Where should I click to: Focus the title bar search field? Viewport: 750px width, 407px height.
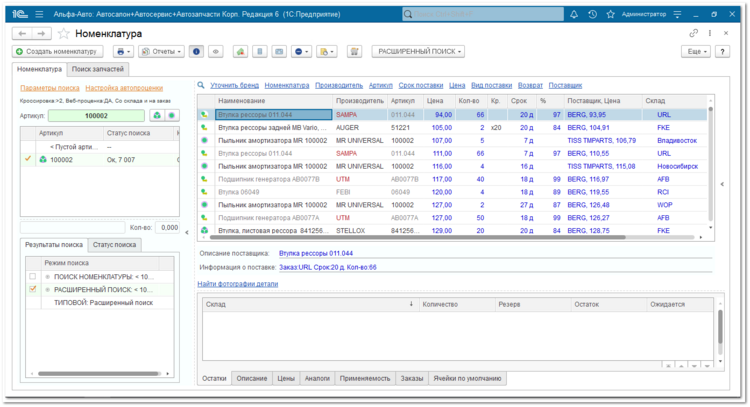483,14
